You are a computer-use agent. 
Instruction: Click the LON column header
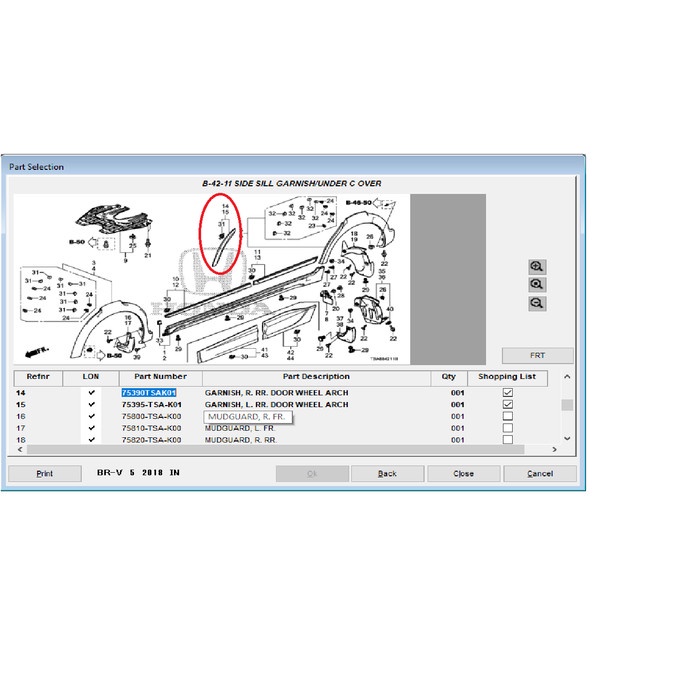(x=91, y=377)
